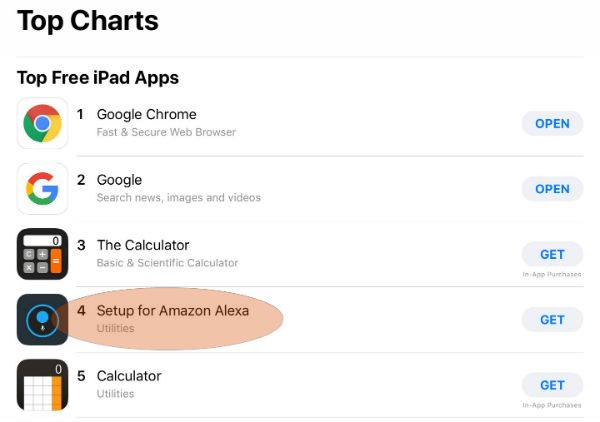This screenshot has width=600, height=422.
Task: Select the Setup for Amazon Alexa title
Action: [x=173, y=311]
